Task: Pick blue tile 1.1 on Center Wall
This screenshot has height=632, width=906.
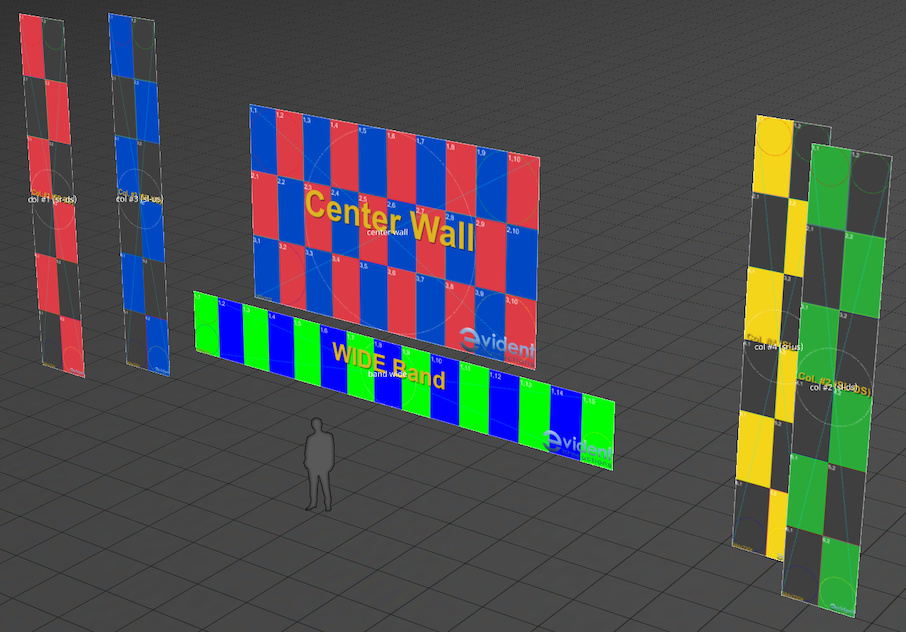Action: pyautogui.click(x=262, y=138)
